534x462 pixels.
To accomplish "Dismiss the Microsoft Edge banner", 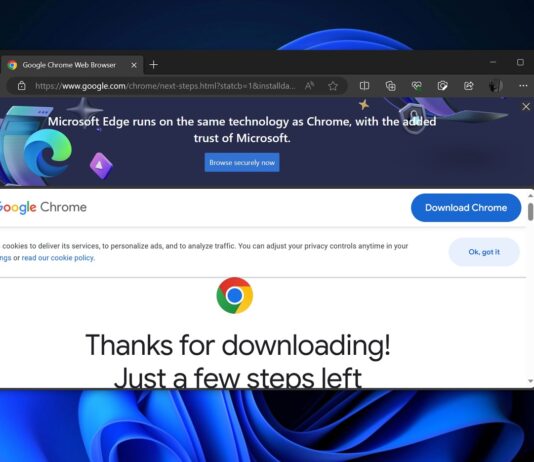I will pyautogui.click(x=526, y=107).
